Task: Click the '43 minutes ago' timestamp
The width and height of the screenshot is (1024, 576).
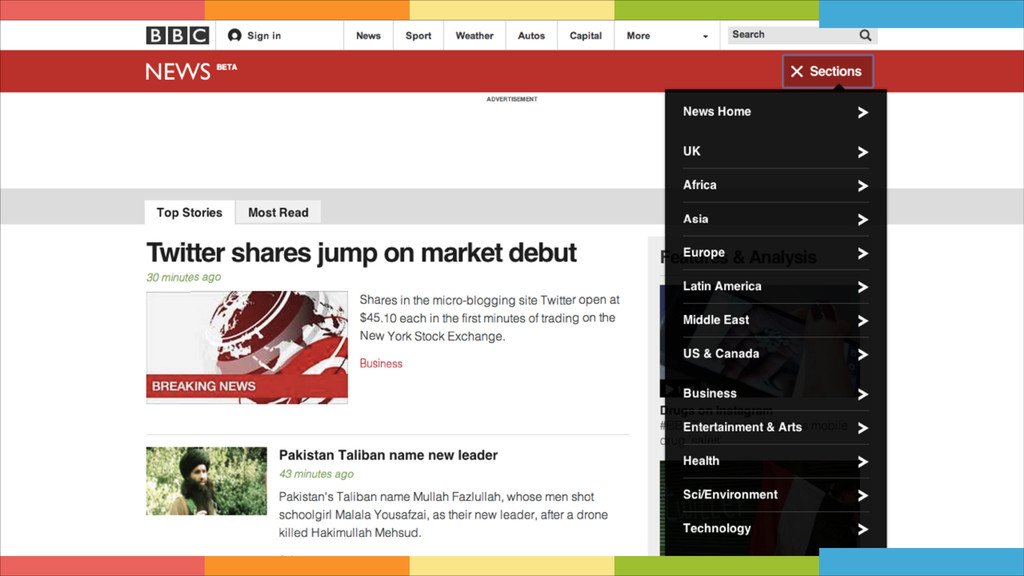Action: point(316,474)
